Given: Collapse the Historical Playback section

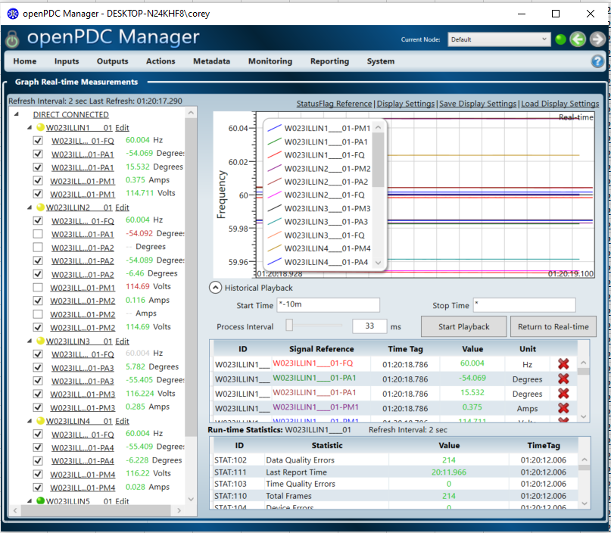Looking at the screenshot, I should (215, 287).
